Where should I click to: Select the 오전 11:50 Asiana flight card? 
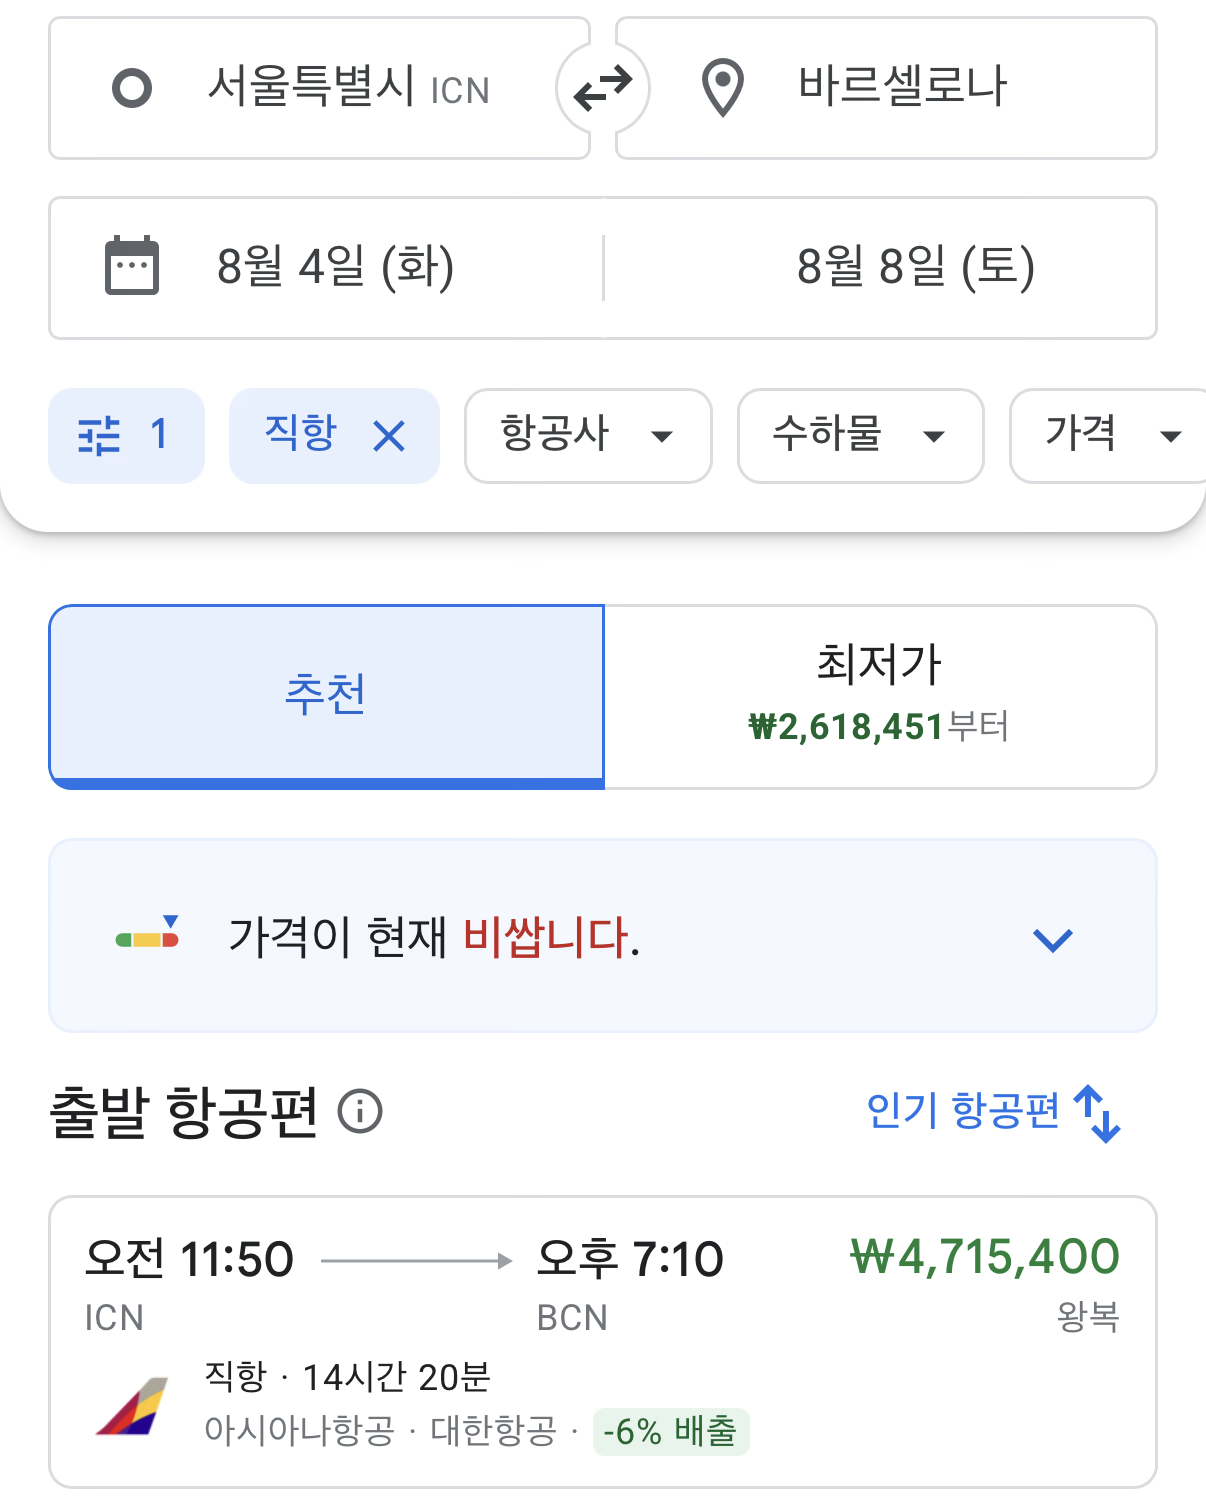pos(603,1342)
